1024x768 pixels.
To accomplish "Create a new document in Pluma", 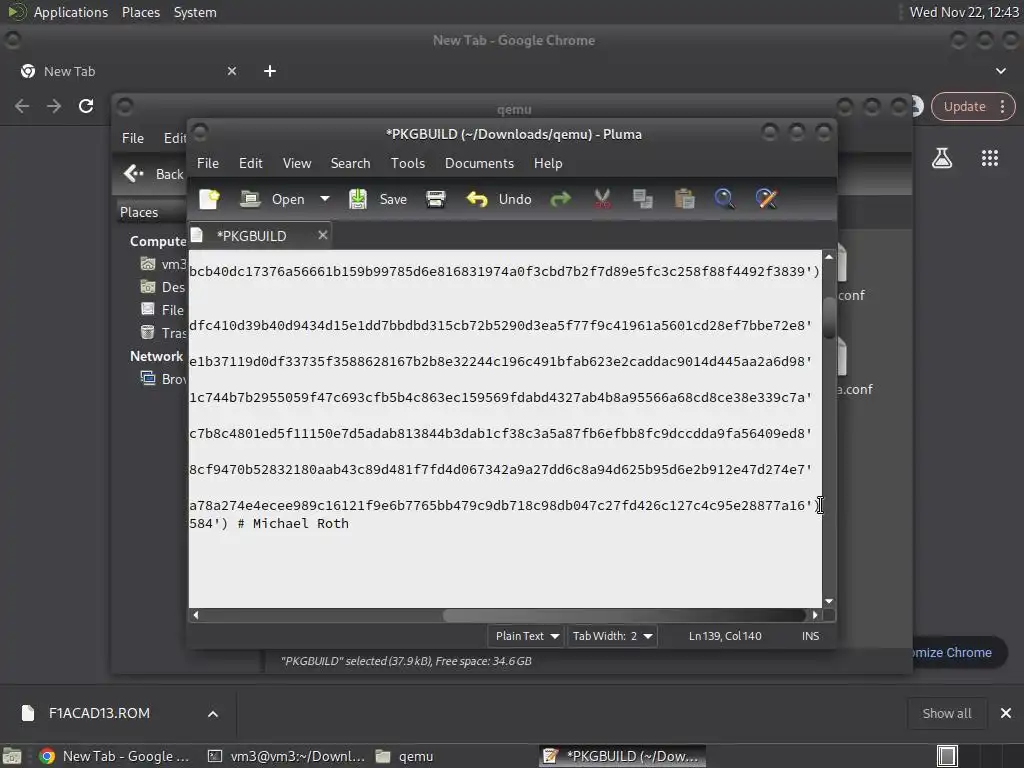I will (x=210, y=199).
